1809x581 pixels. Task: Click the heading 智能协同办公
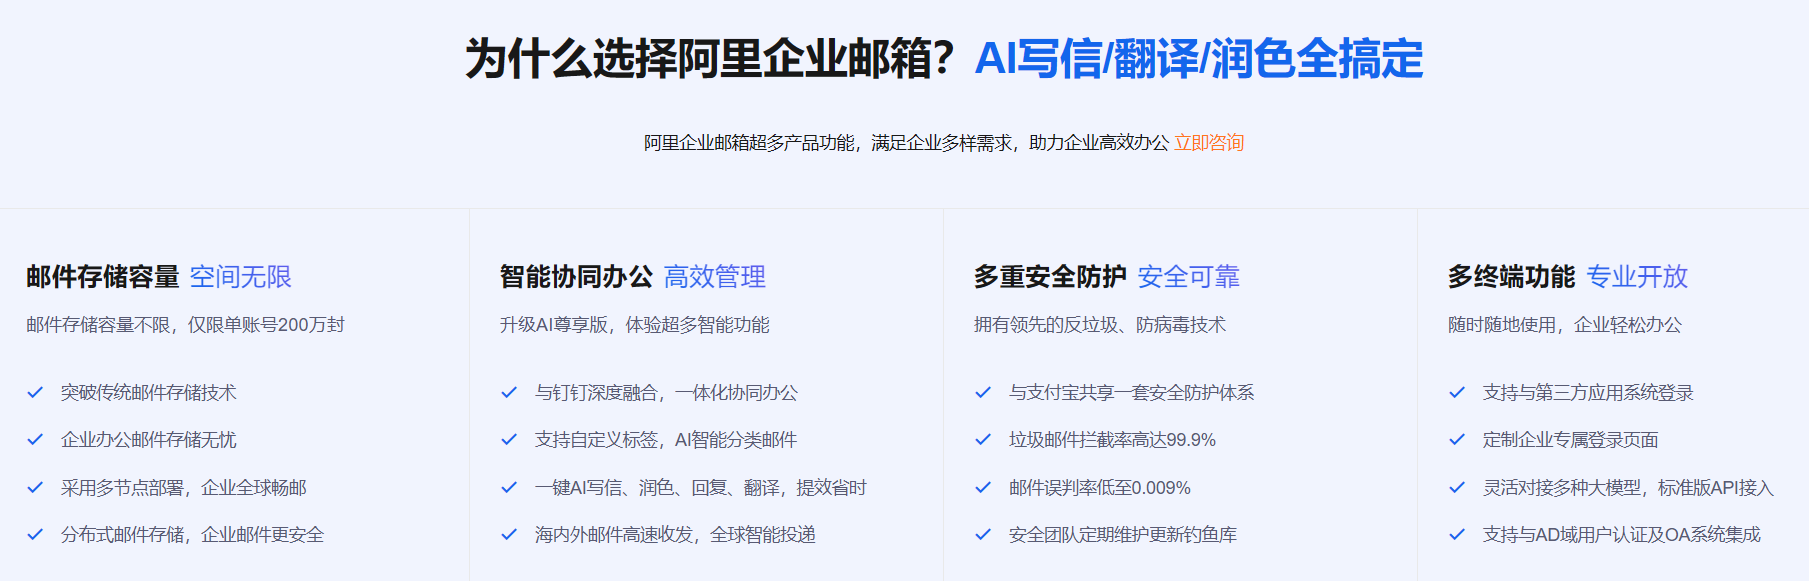tap(577, 276)
